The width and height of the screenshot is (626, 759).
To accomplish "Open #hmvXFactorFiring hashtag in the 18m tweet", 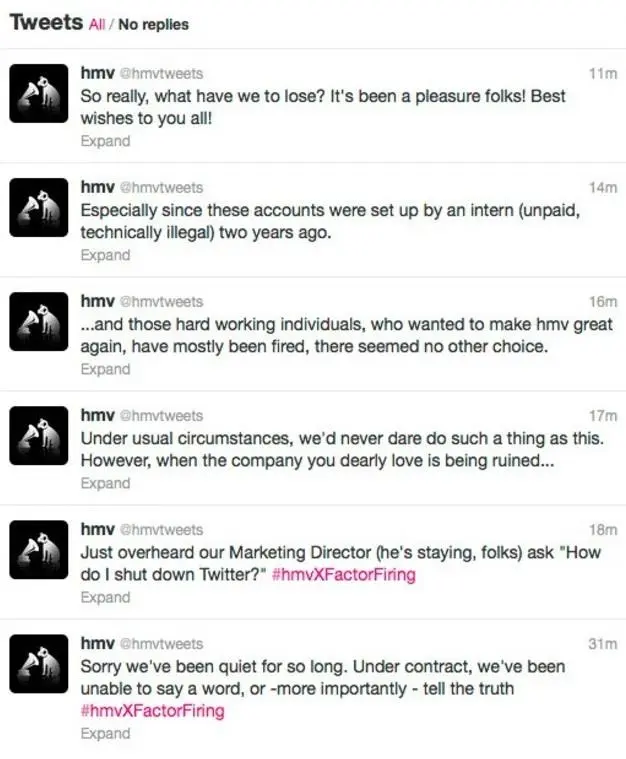I will [x=342, y=575].
